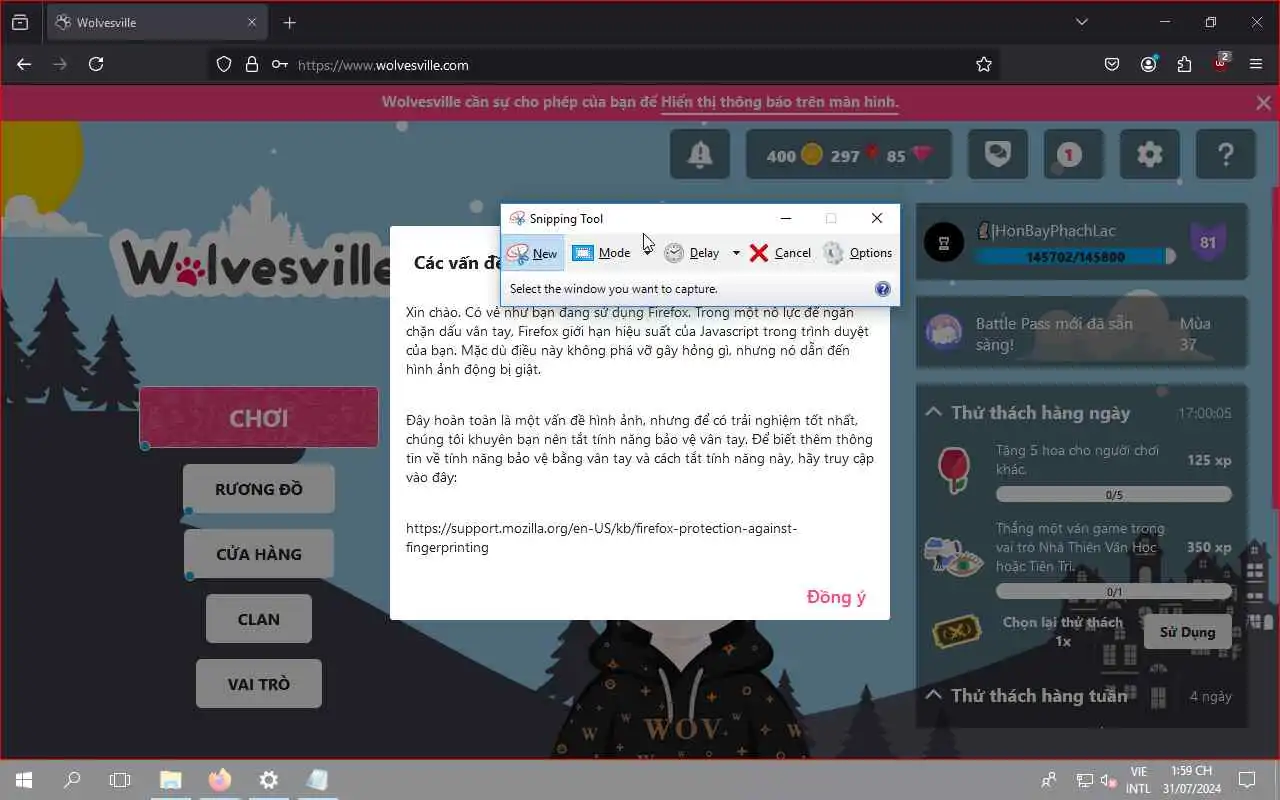Open VAI TRÒ roles page
Screen dimensions: 1280x800
coord(259,684)
